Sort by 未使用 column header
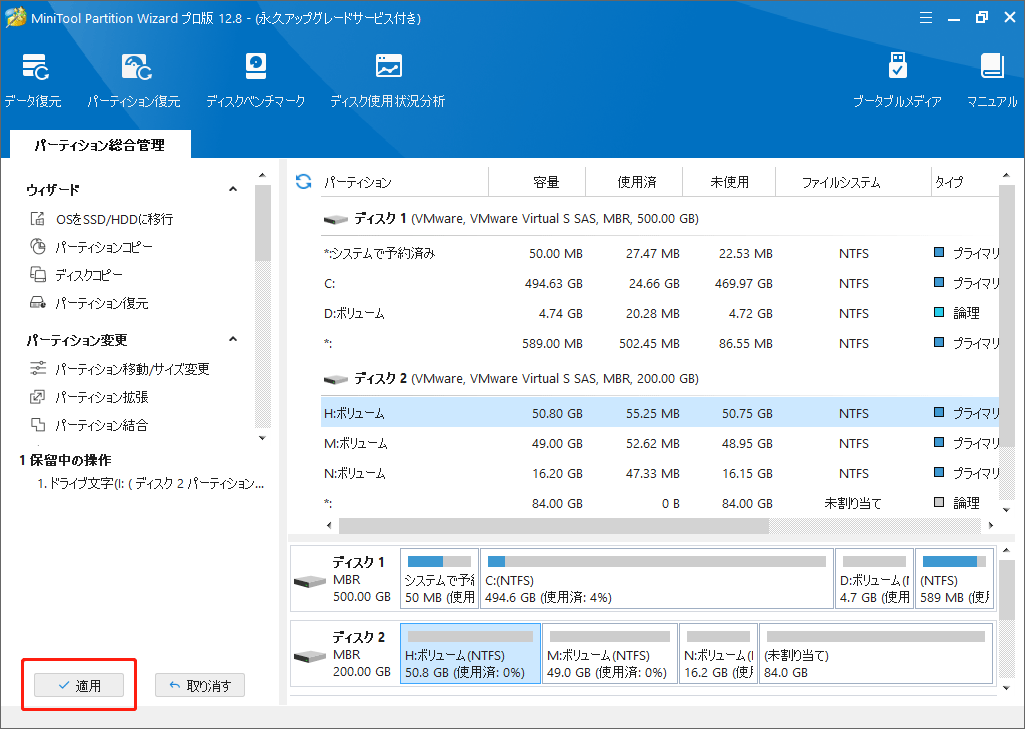Screen dimensions: 1025x729 click(729, 182)
